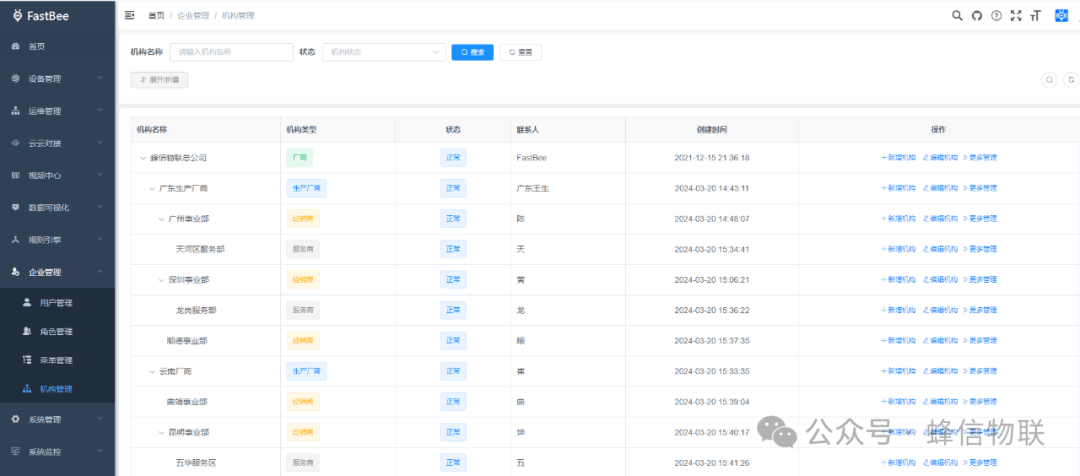The image size is (1080, 476).
Task: Collapse the 深圳事业部 tree row
Action: [x=162, y=280]
